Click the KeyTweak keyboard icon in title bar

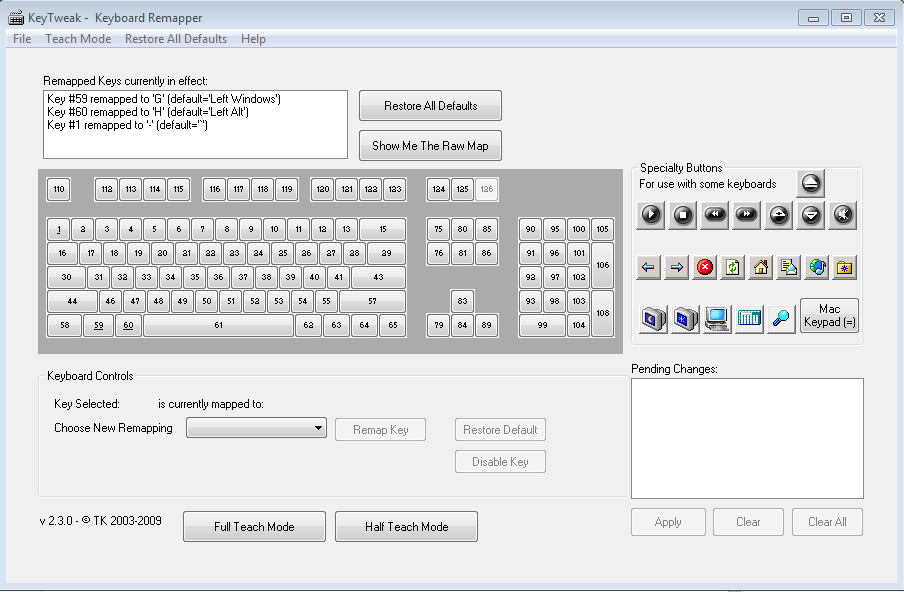pos(16,18)
